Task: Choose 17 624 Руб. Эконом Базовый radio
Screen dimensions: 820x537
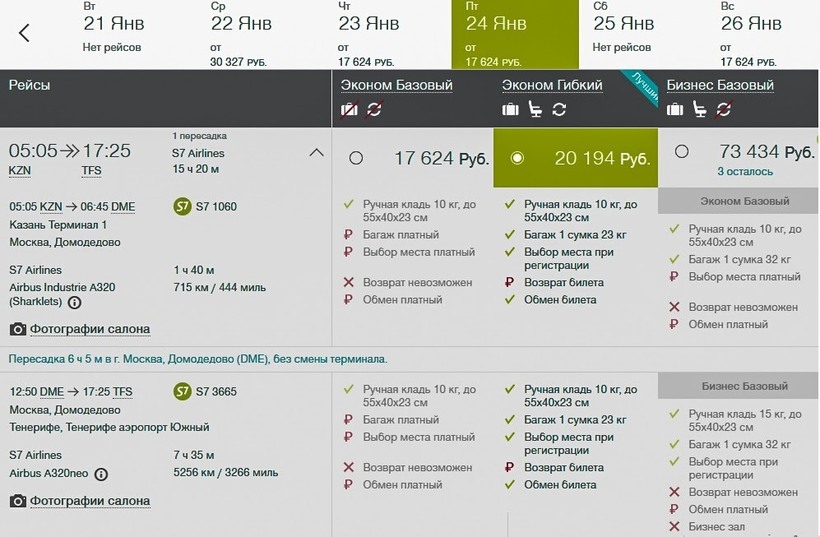Action: [x=356, y=157]
